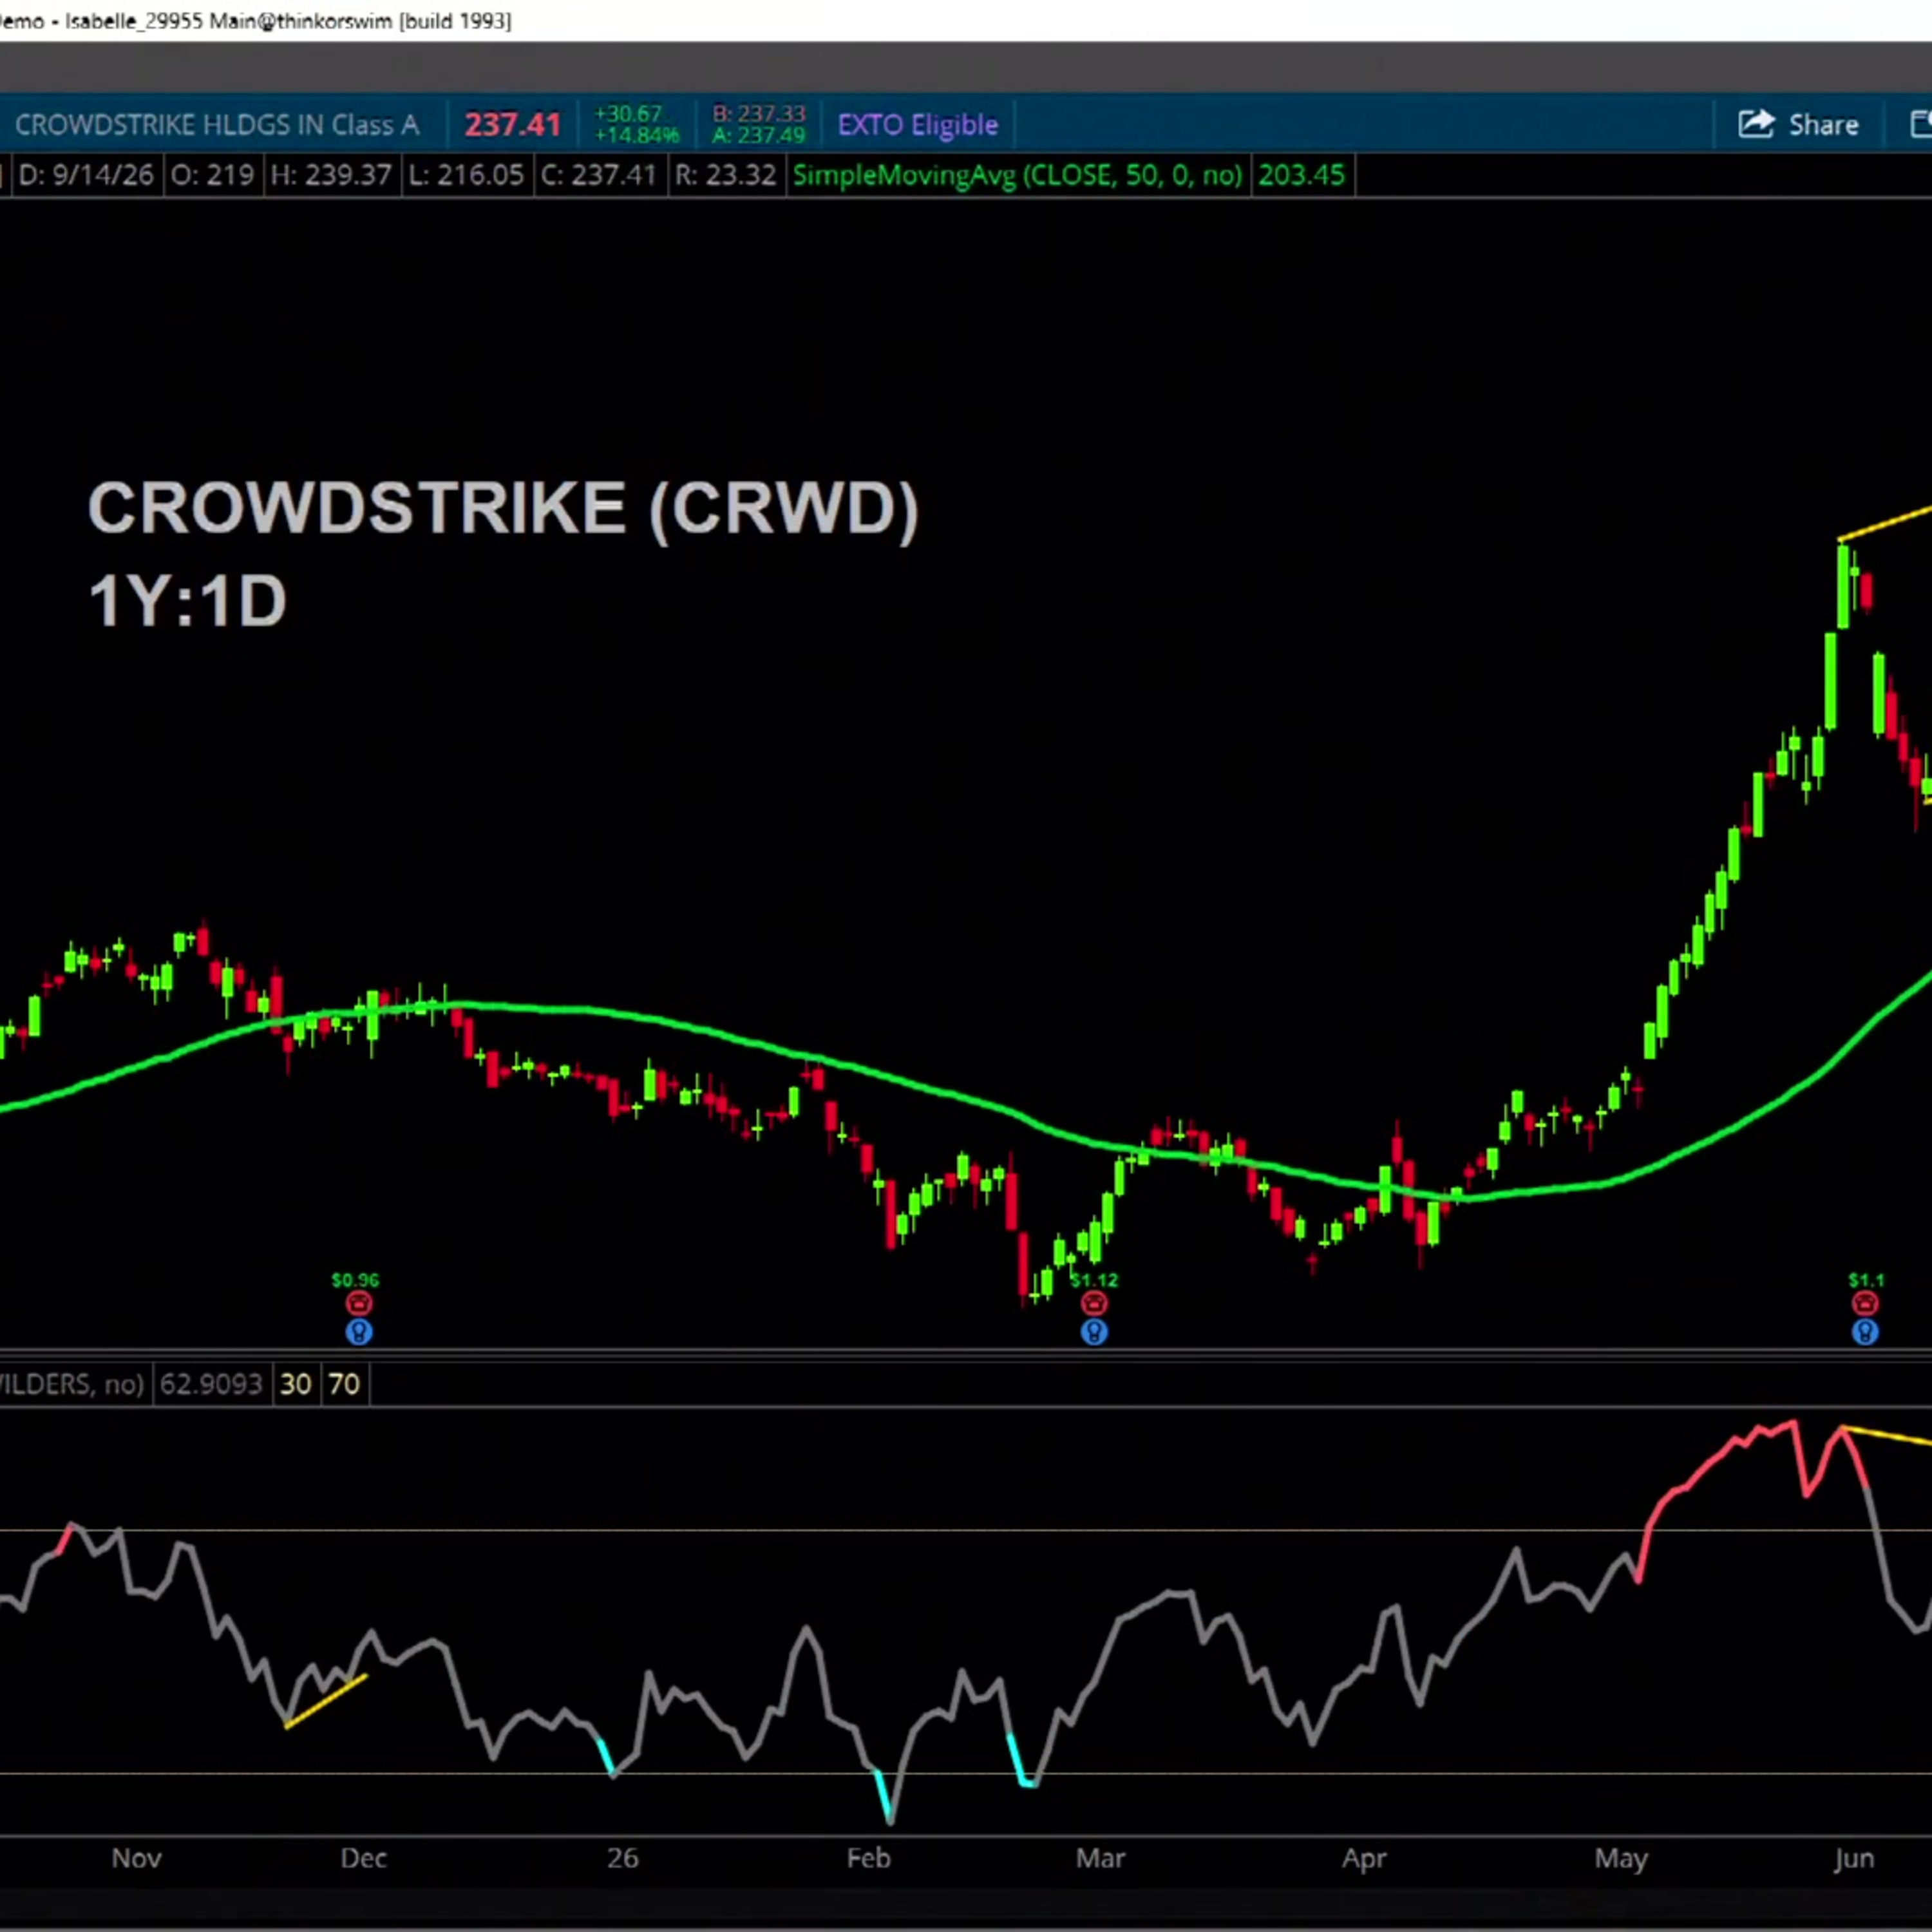The width and height of the screenshot is (1932, 1932).
Task: Click the $1.12 earnings label
Action: click(1094, 1280)
